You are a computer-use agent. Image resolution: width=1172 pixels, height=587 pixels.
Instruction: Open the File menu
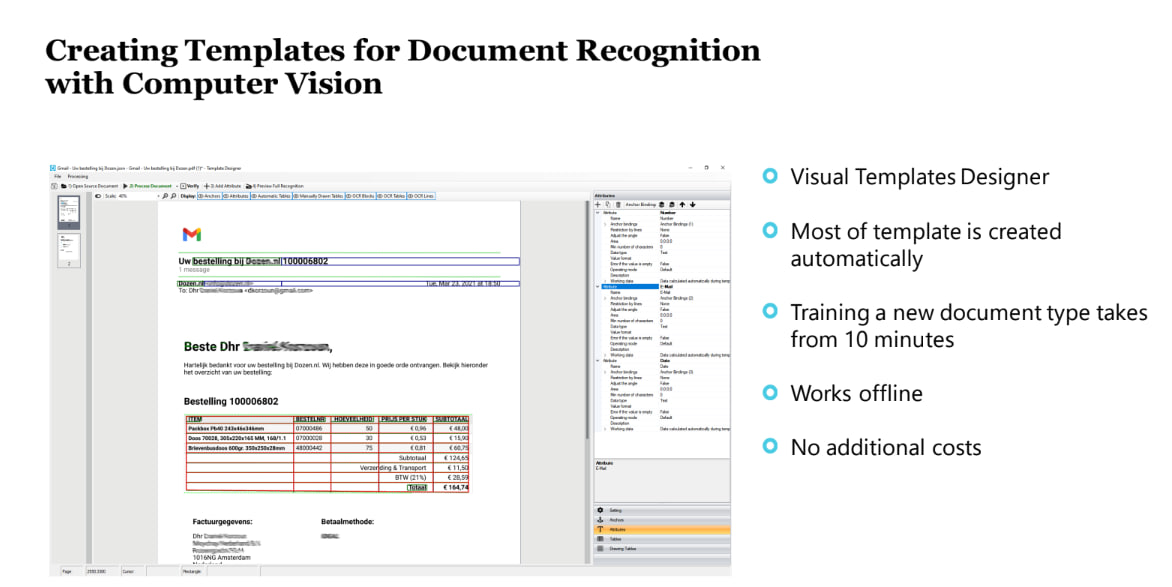pyautogui.click(x=58, y=176)
